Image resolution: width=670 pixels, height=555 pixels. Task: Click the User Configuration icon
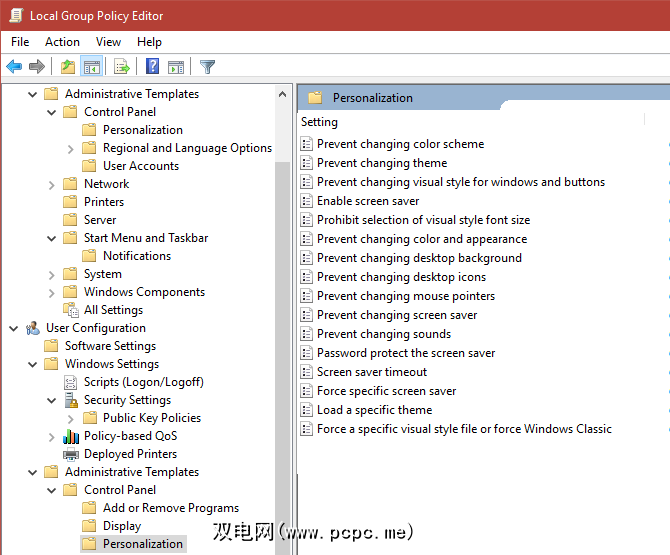pos(33,328)
